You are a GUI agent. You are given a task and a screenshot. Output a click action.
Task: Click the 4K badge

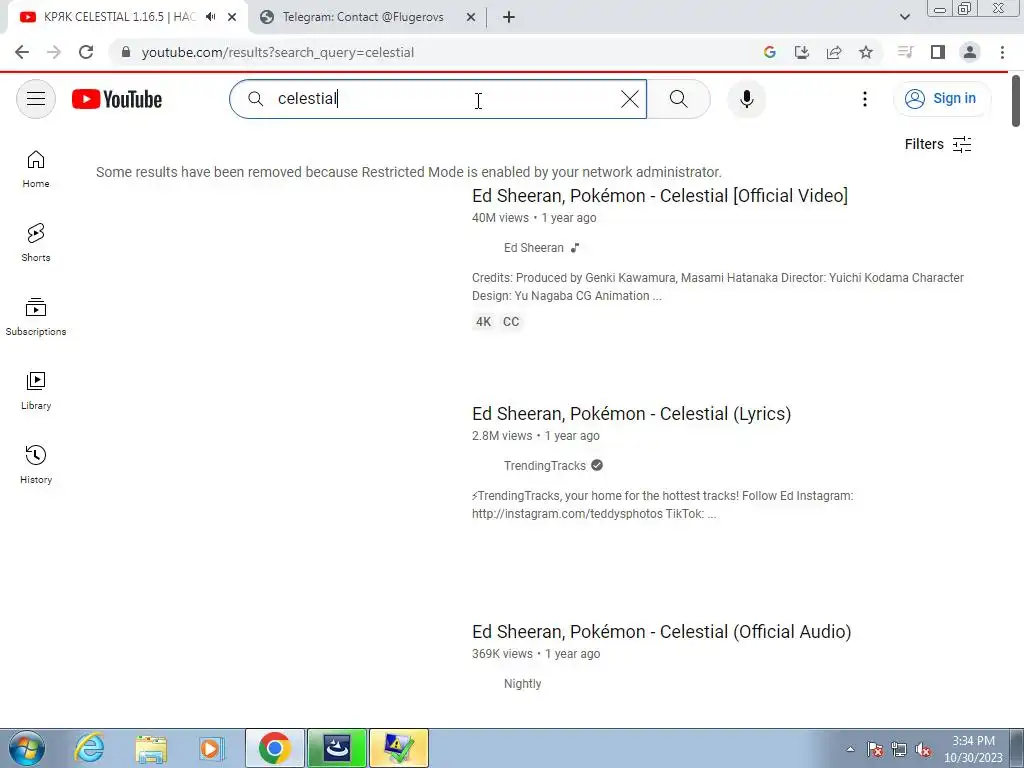pos(483,321)
